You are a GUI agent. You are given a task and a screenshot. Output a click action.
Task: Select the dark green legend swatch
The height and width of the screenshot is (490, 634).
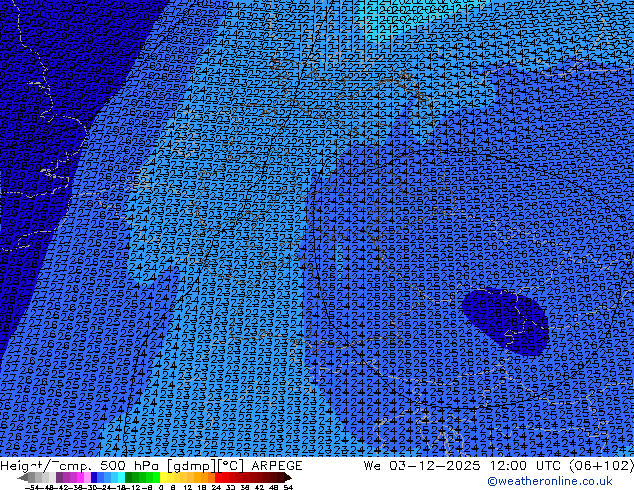[129, 477]
